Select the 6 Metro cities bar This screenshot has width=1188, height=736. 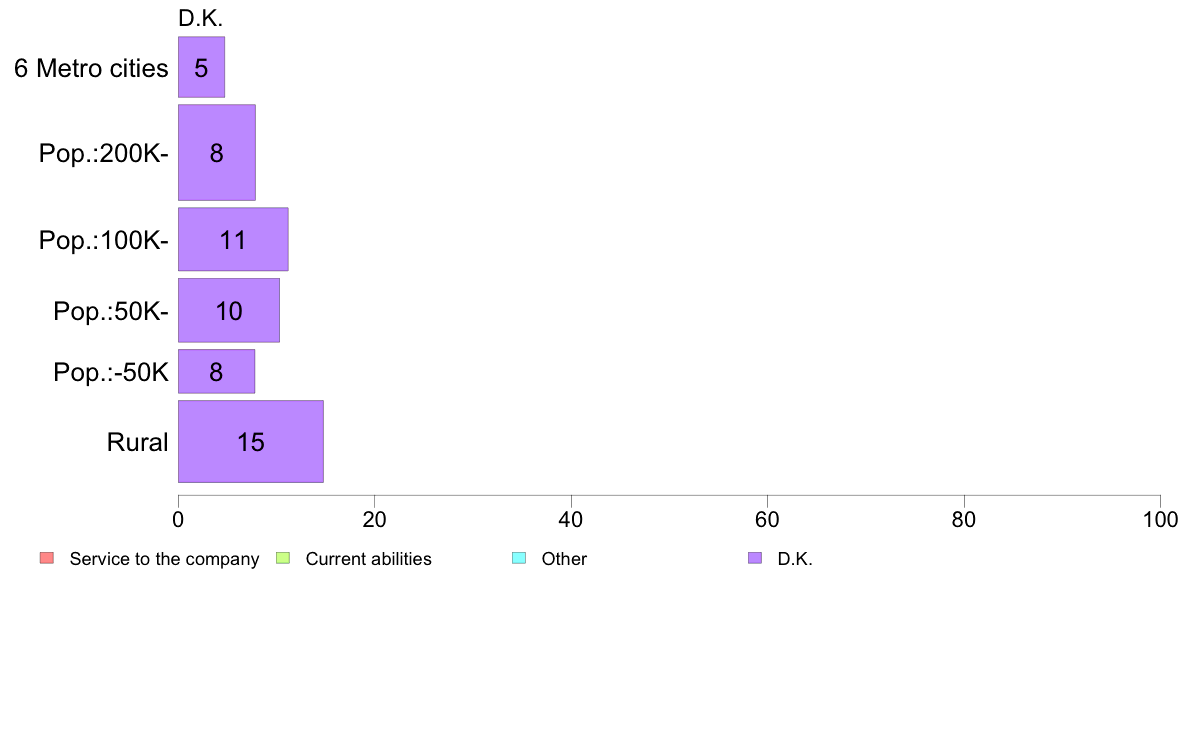[201, 68]
